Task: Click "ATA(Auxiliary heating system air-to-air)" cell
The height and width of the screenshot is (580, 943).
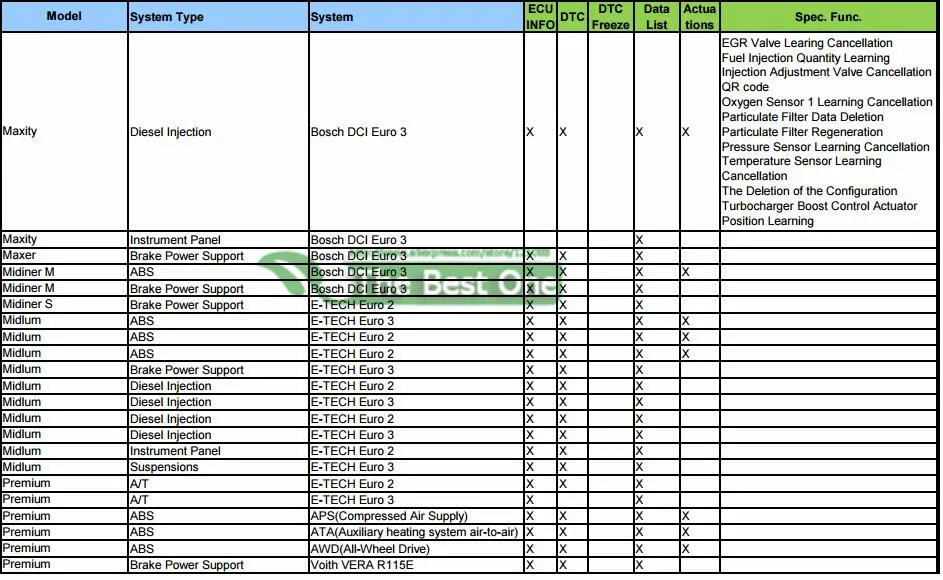Action: click(x=414, y=532)
